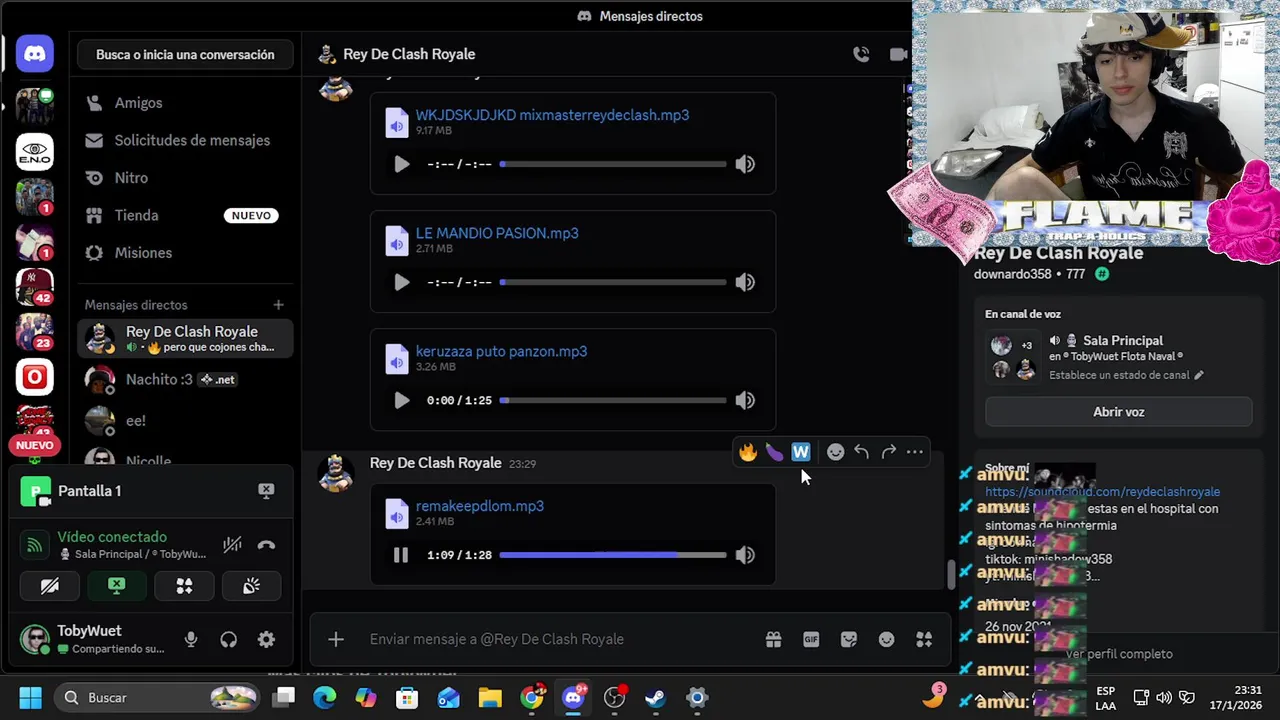Open Solicitudes de mensajes
This screenshot has height=720, width=1280.
pyautogui.click(x=185, y=140)
